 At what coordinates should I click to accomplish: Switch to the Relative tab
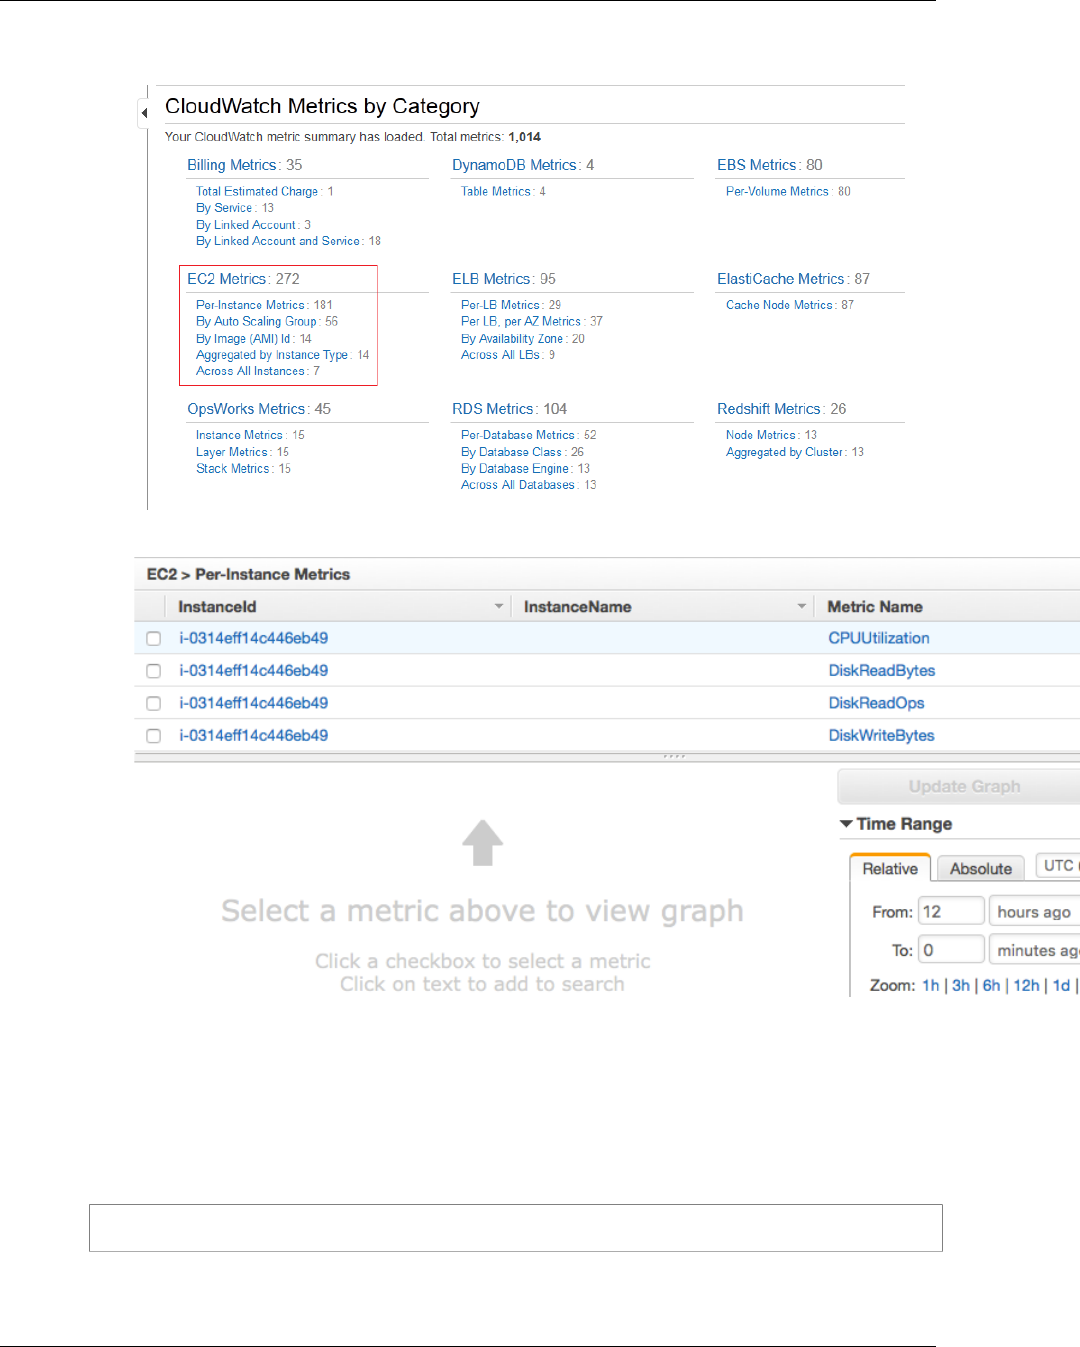click(890, 868)
